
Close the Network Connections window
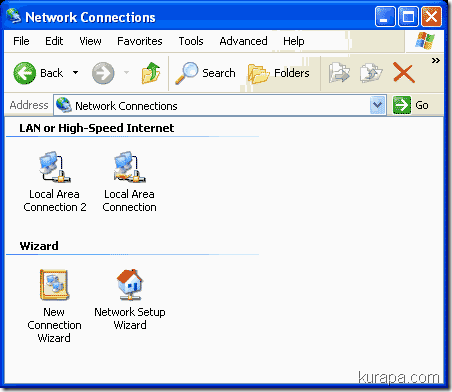click(431, 16)
